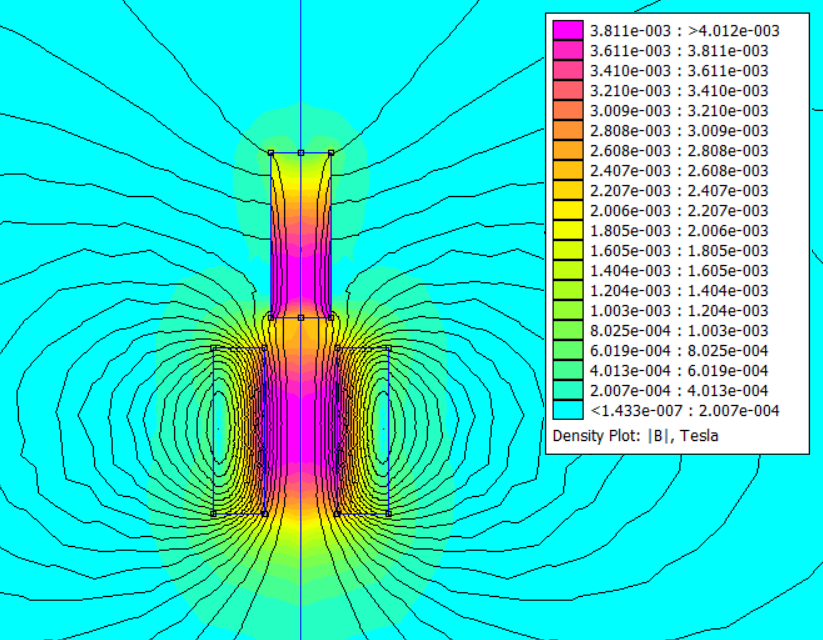Click the 1.404e-003 : 1.605e-003 legend swatch
Screen dimensions: 823x640
point(567,270)
